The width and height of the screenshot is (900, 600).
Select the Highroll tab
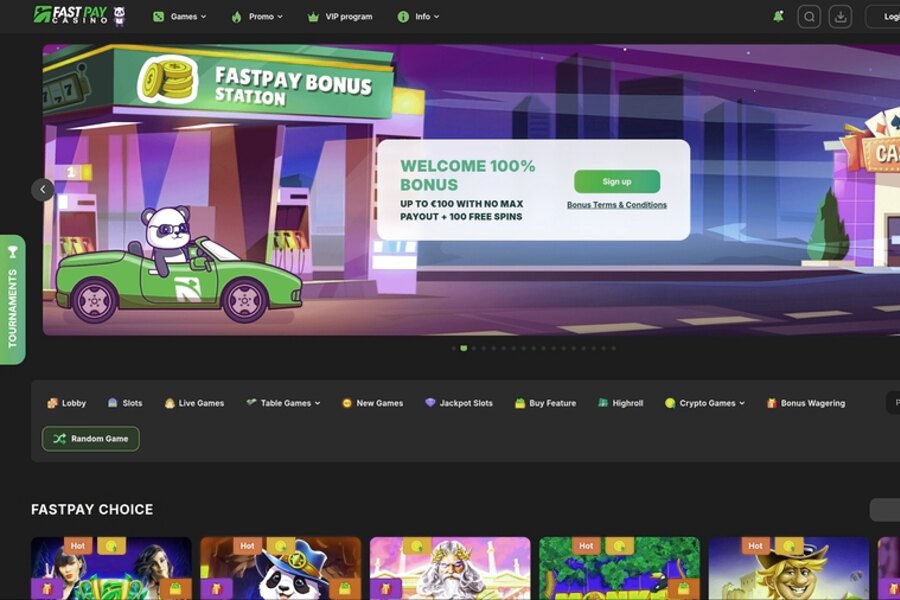[x=620, y=403]
